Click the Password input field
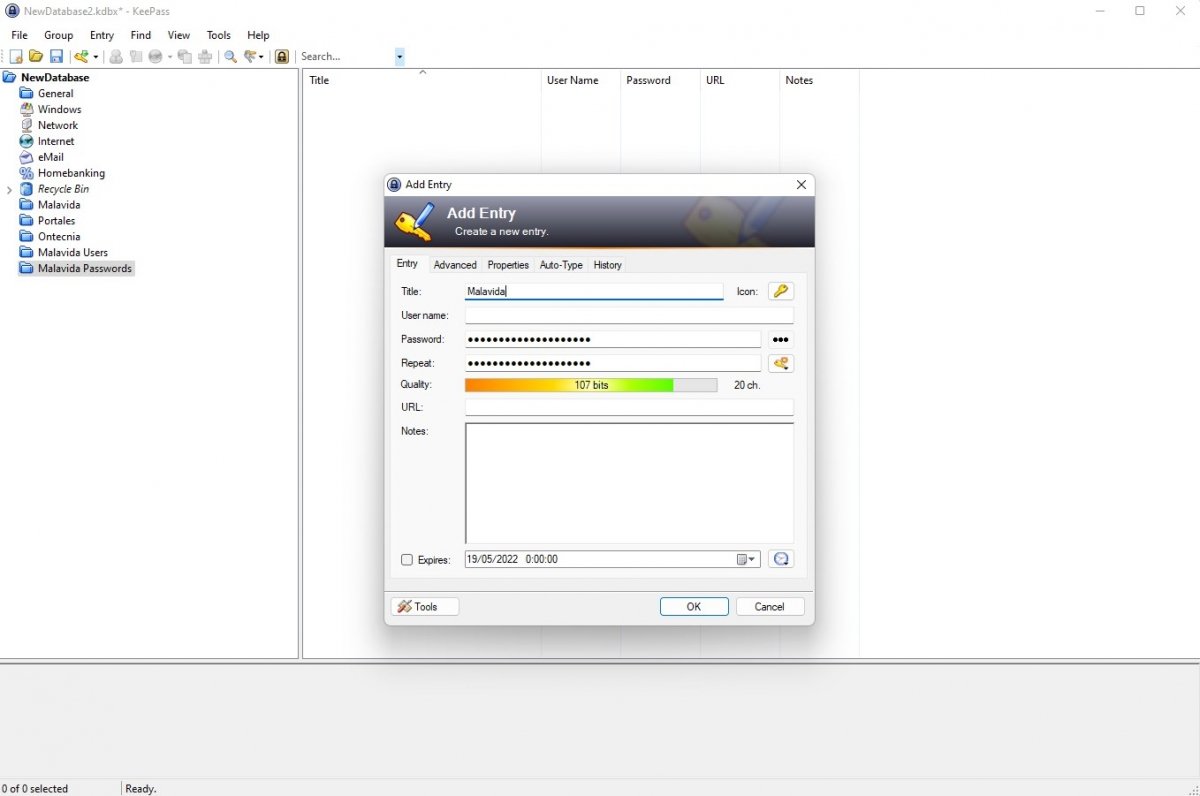Screen dimensions: 1200x796 click(x=613, y=339)
